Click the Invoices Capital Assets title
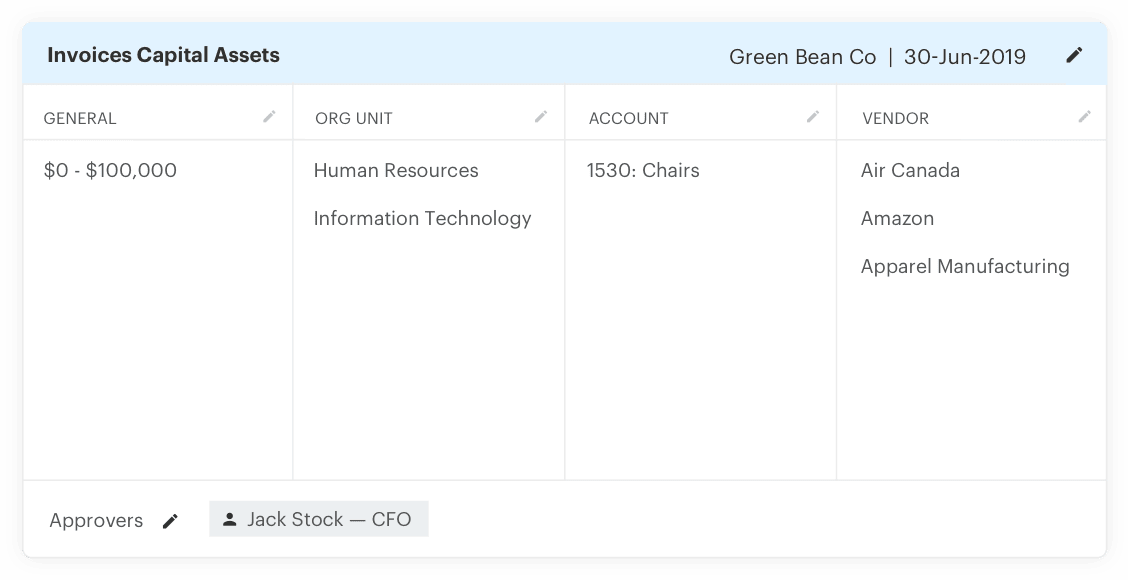Screen dimensions: 1128x580 tap(163, 56)
